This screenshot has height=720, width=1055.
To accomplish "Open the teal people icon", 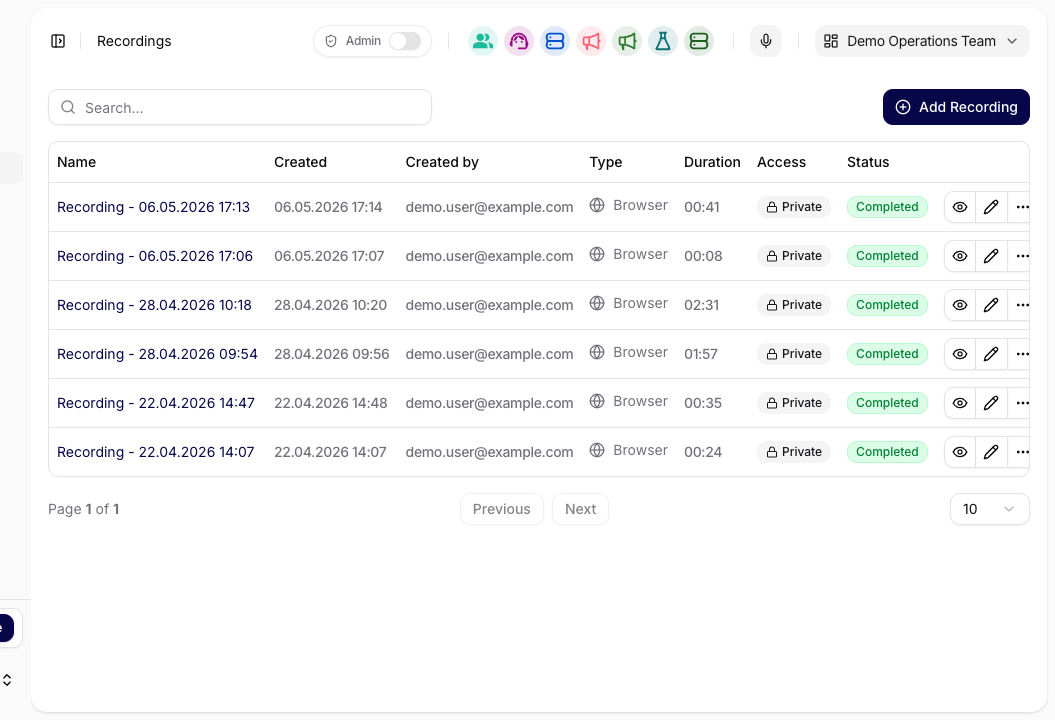I will [x=482, y=41].
